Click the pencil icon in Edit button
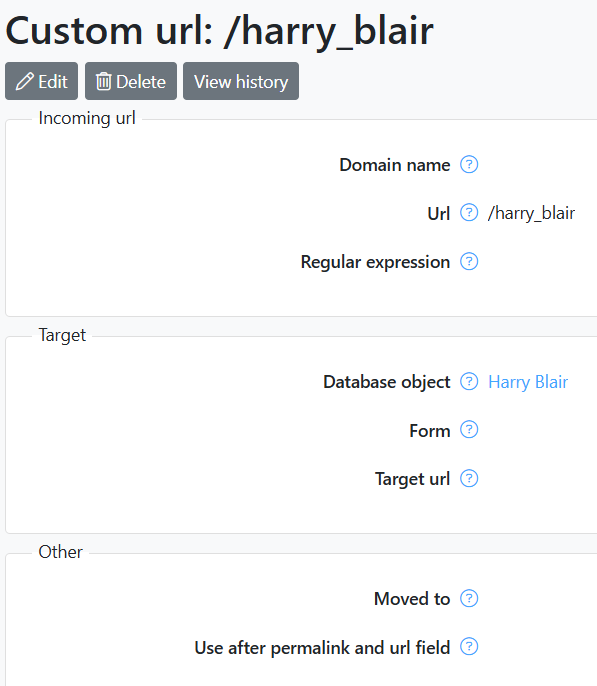The image size is (597, 686). [24, 81]
